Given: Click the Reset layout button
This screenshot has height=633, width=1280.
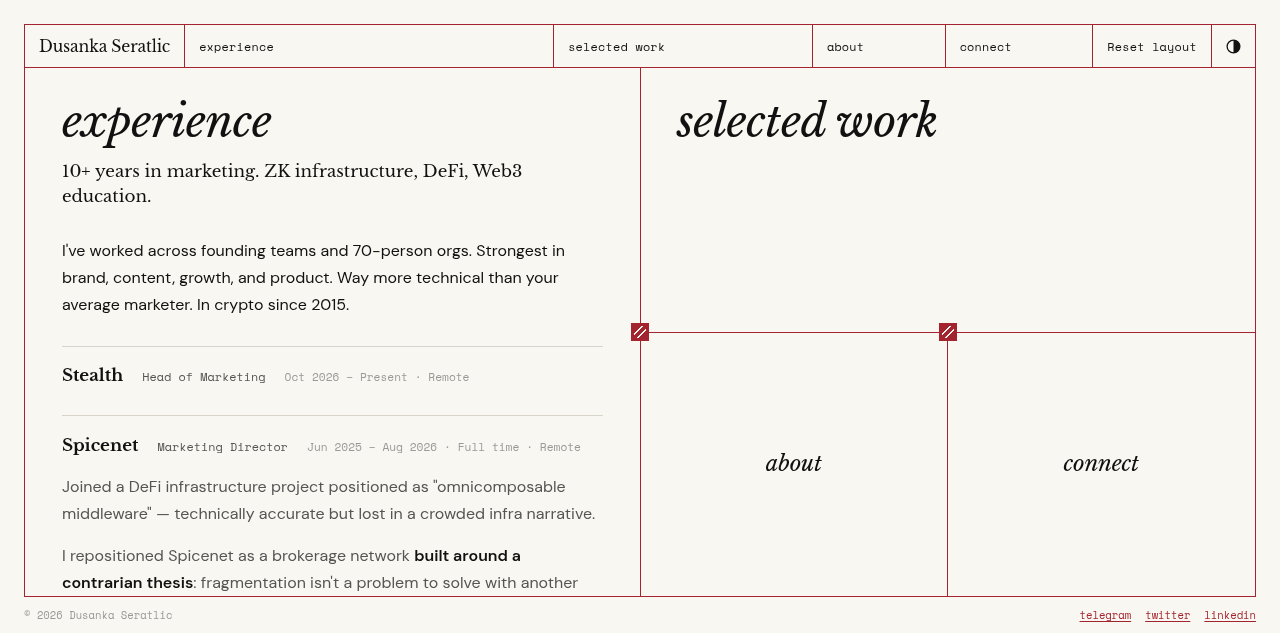Looking at the screenshot, I should click(1152, 46).
